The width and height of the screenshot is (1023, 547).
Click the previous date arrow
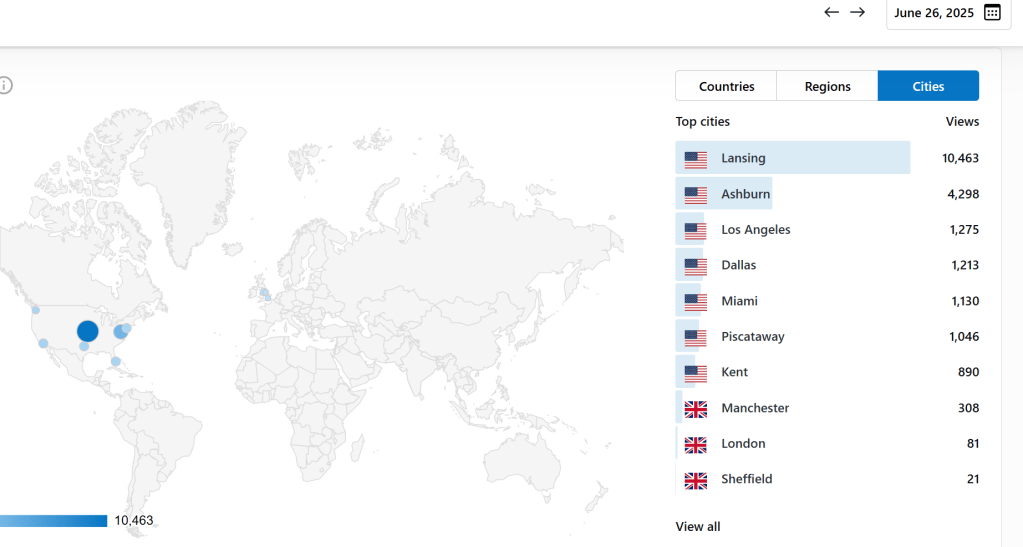pyautogui.click(x=831, y=12)
